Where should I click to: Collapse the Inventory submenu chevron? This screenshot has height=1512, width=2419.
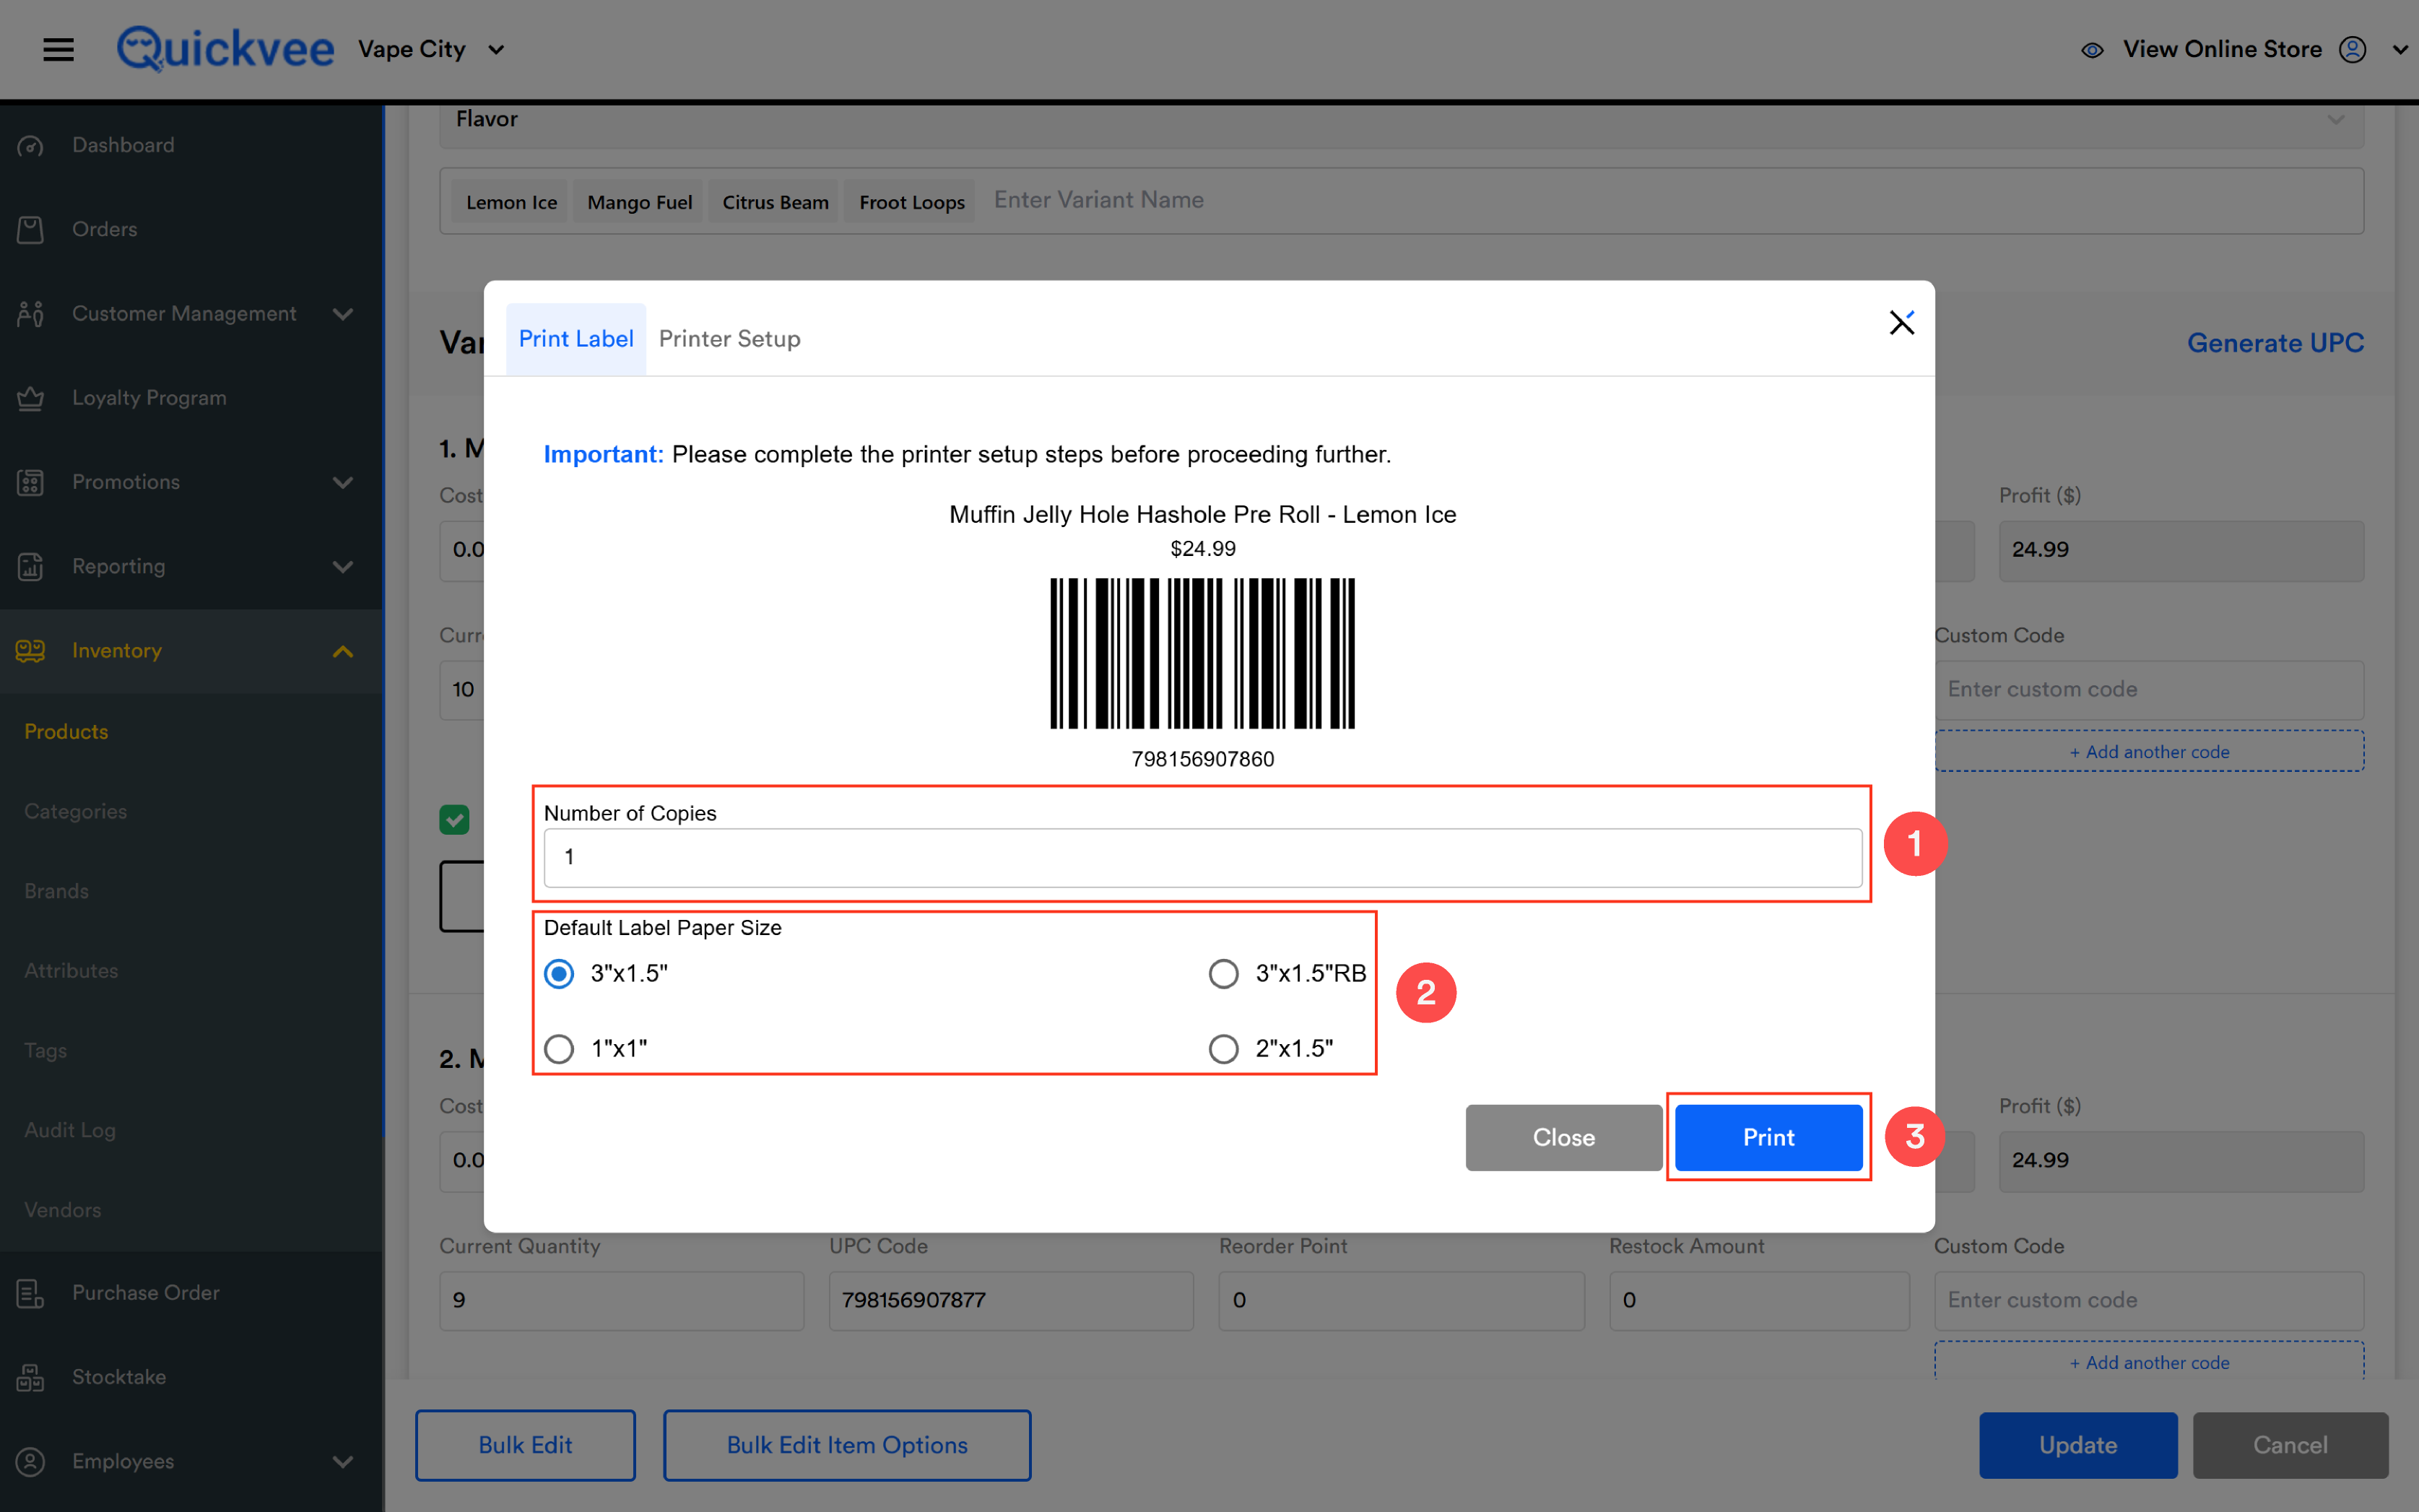click(343, 651)
